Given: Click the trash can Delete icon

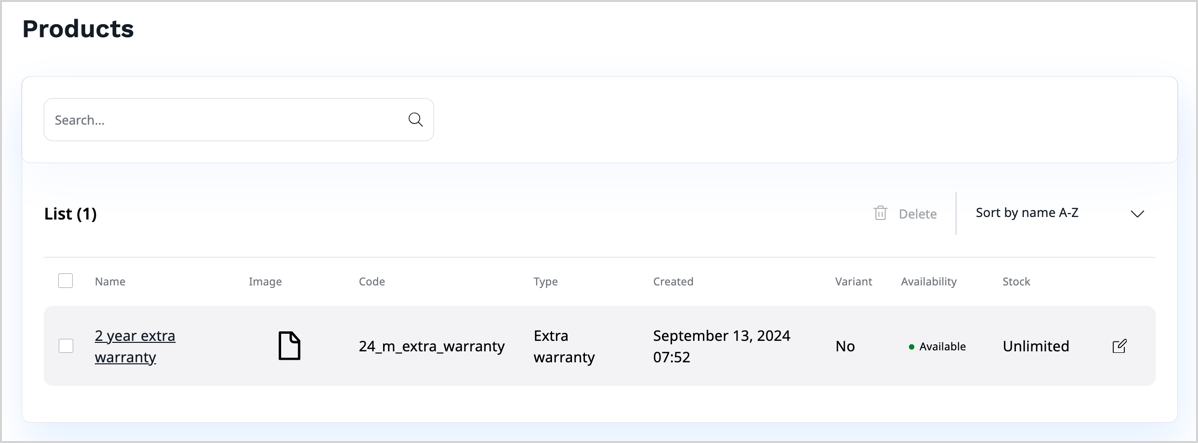Looking at the screenshot, I should coord(880,213).
